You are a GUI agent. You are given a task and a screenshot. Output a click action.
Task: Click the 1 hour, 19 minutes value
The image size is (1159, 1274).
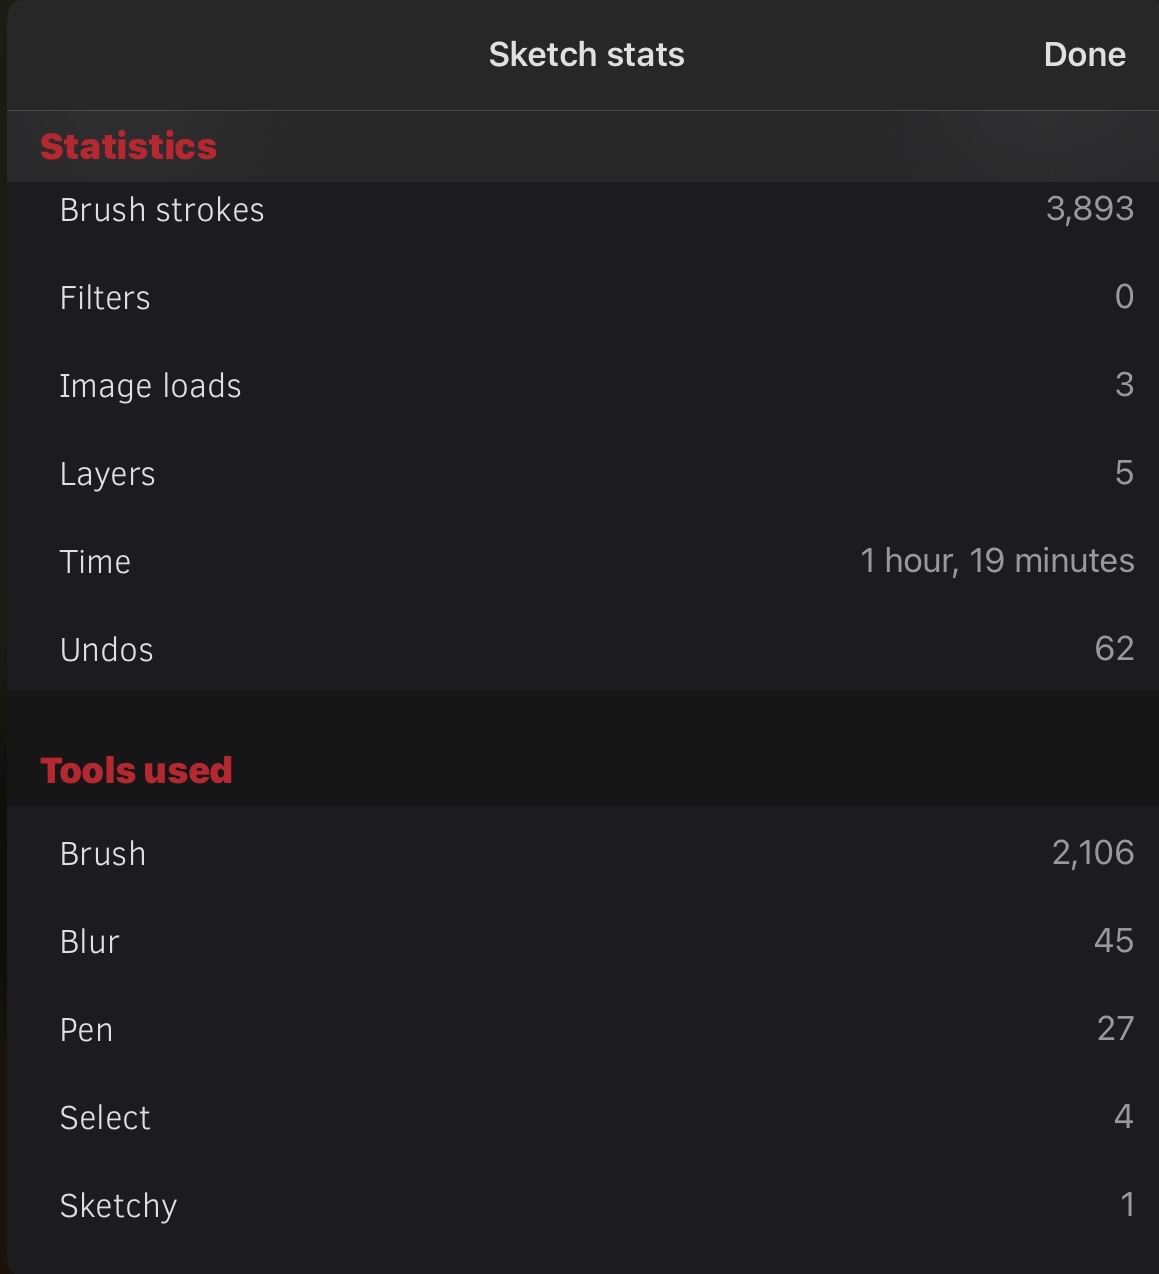(x=996, y=561)
